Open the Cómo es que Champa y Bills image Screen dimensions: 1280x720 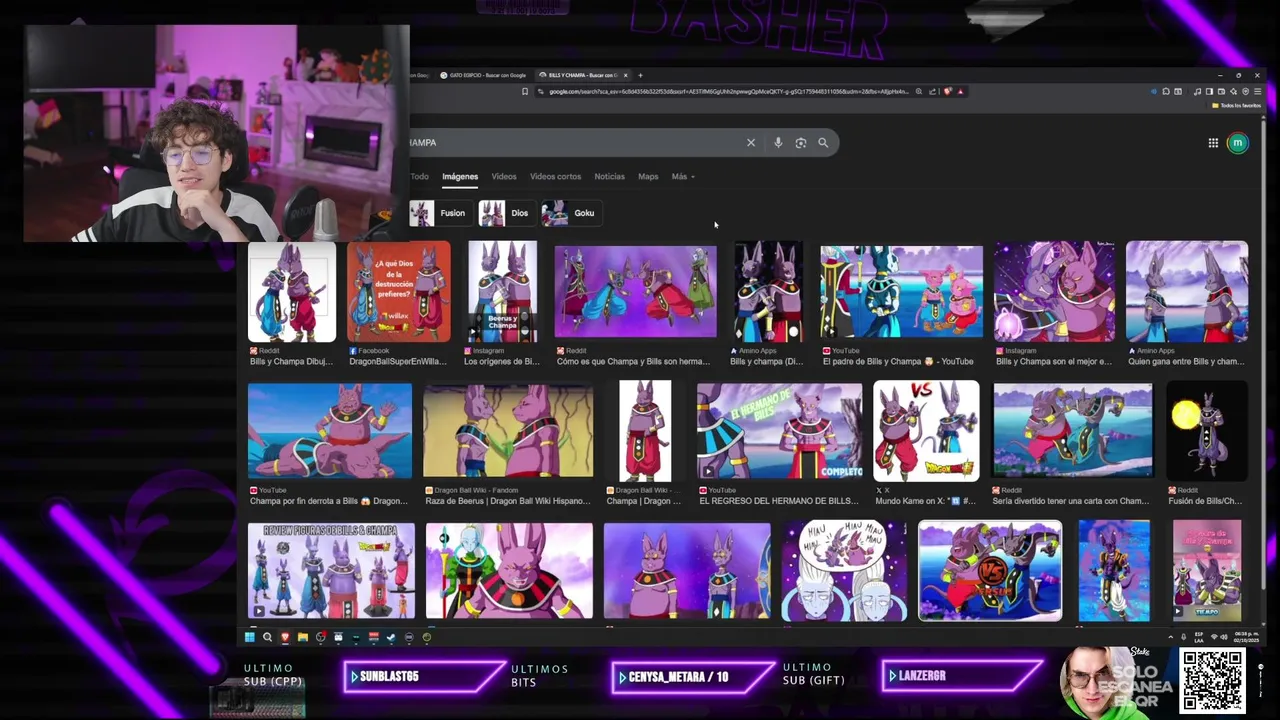(635, 292)
